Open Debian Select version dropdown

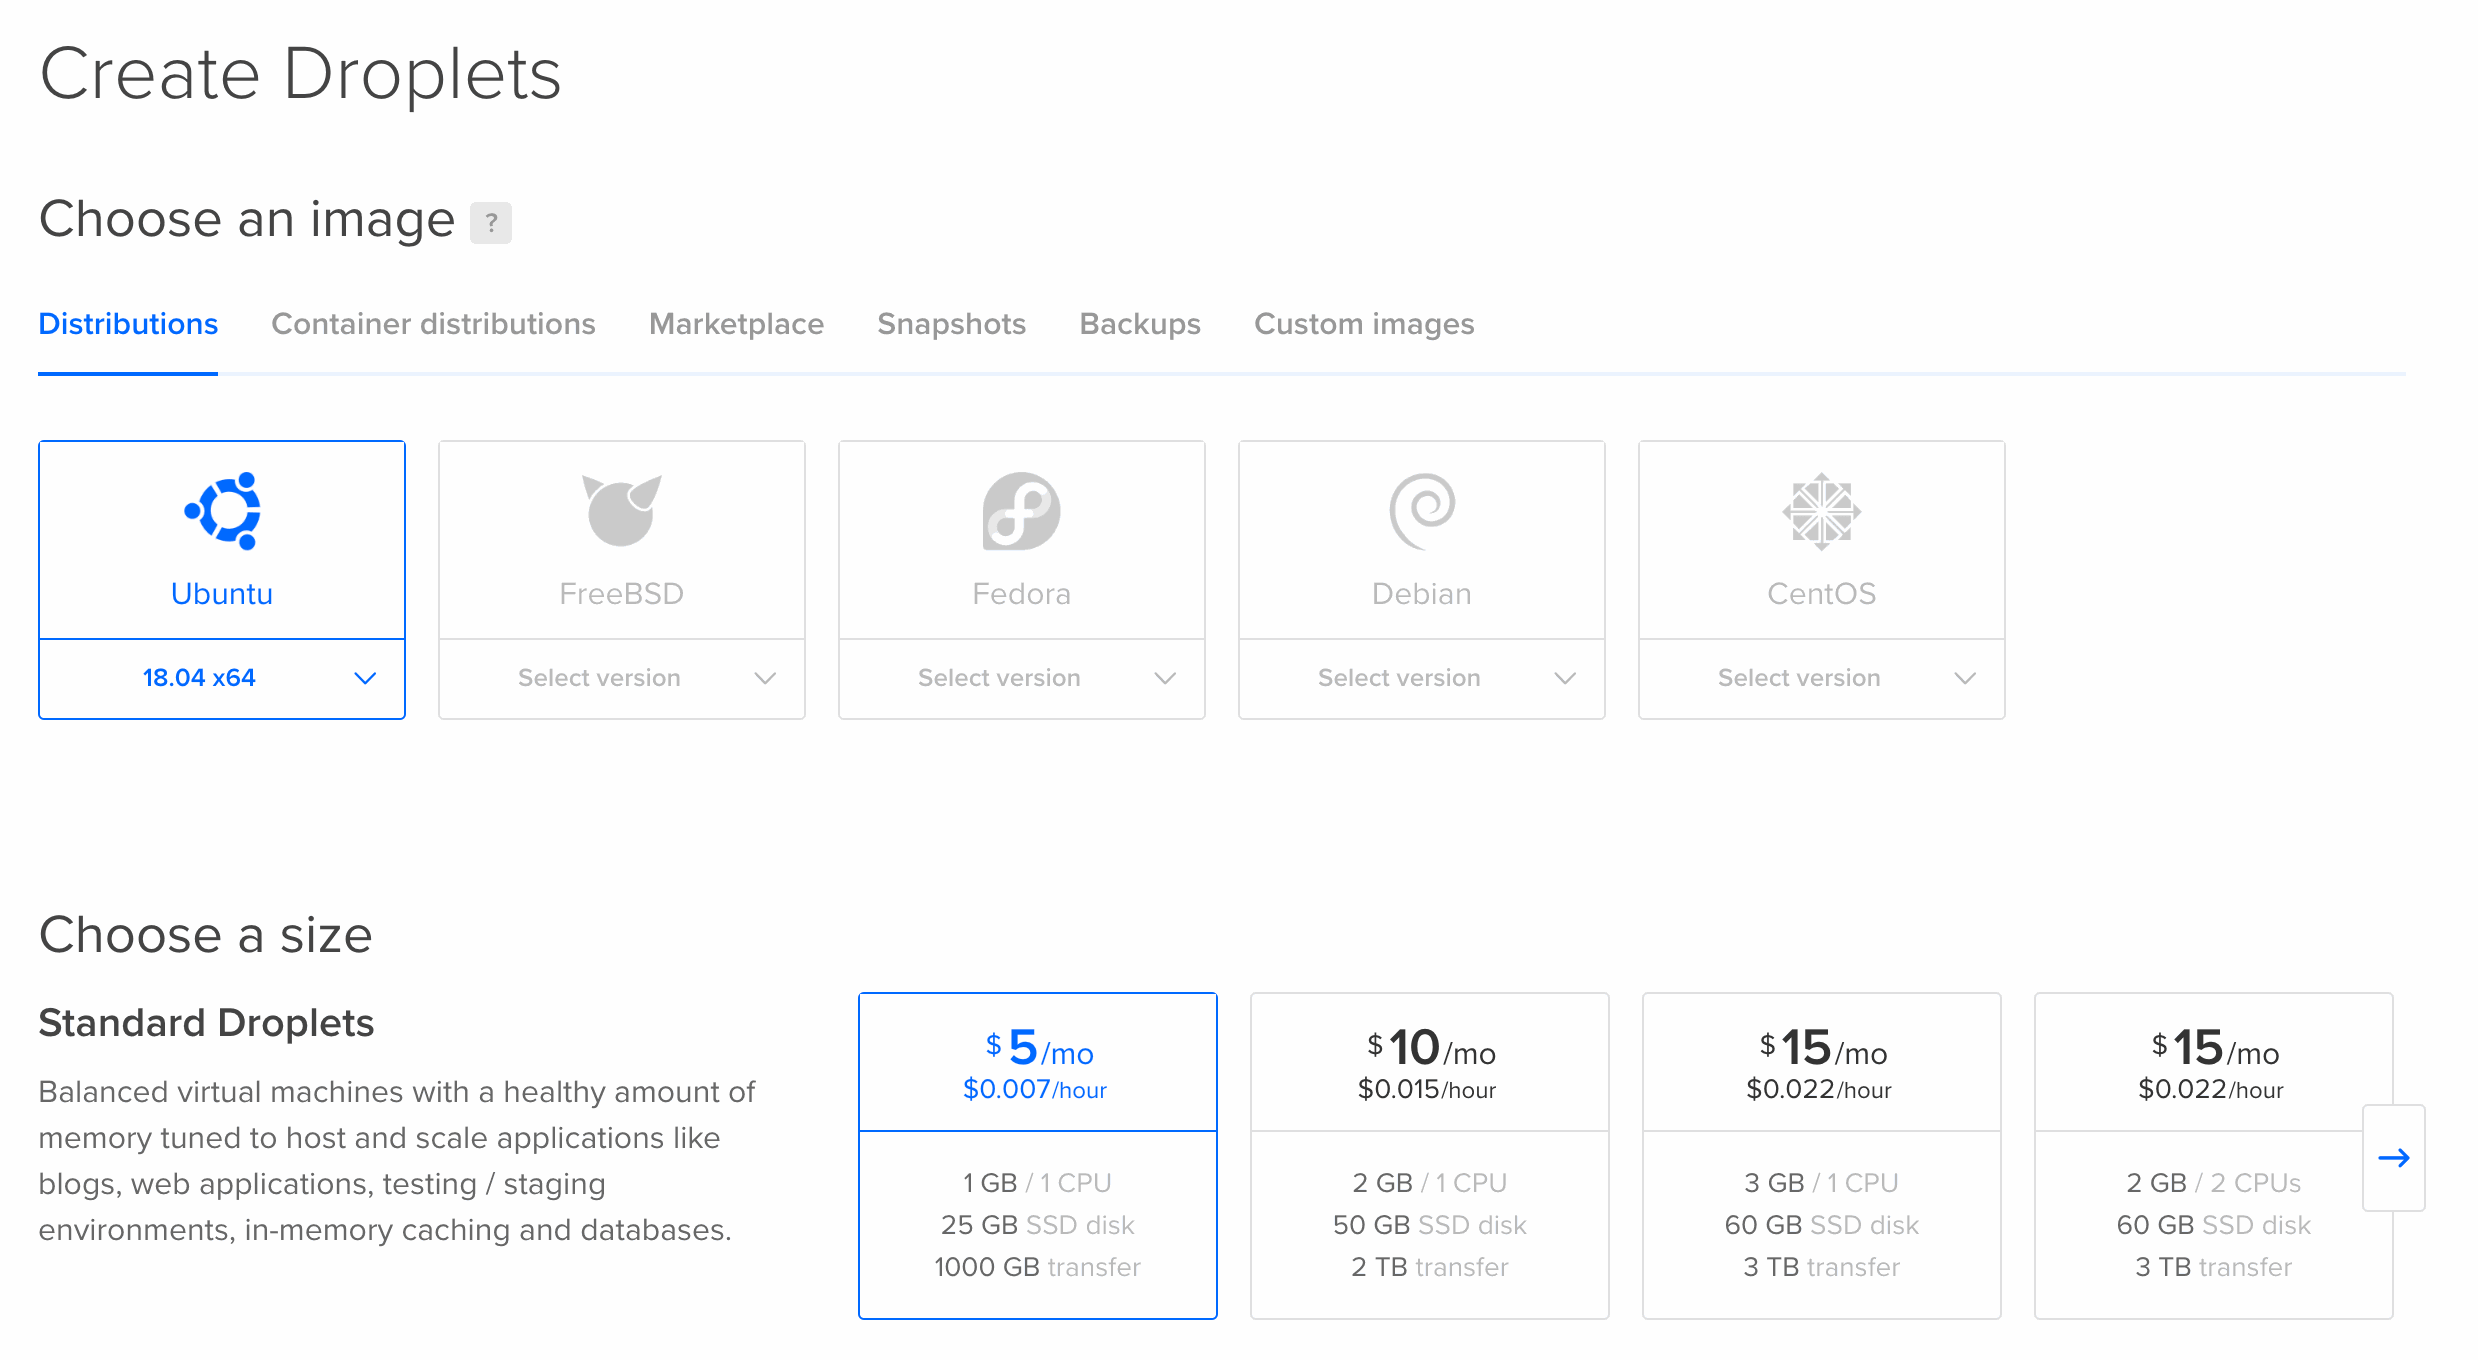tap(1422, 678)
